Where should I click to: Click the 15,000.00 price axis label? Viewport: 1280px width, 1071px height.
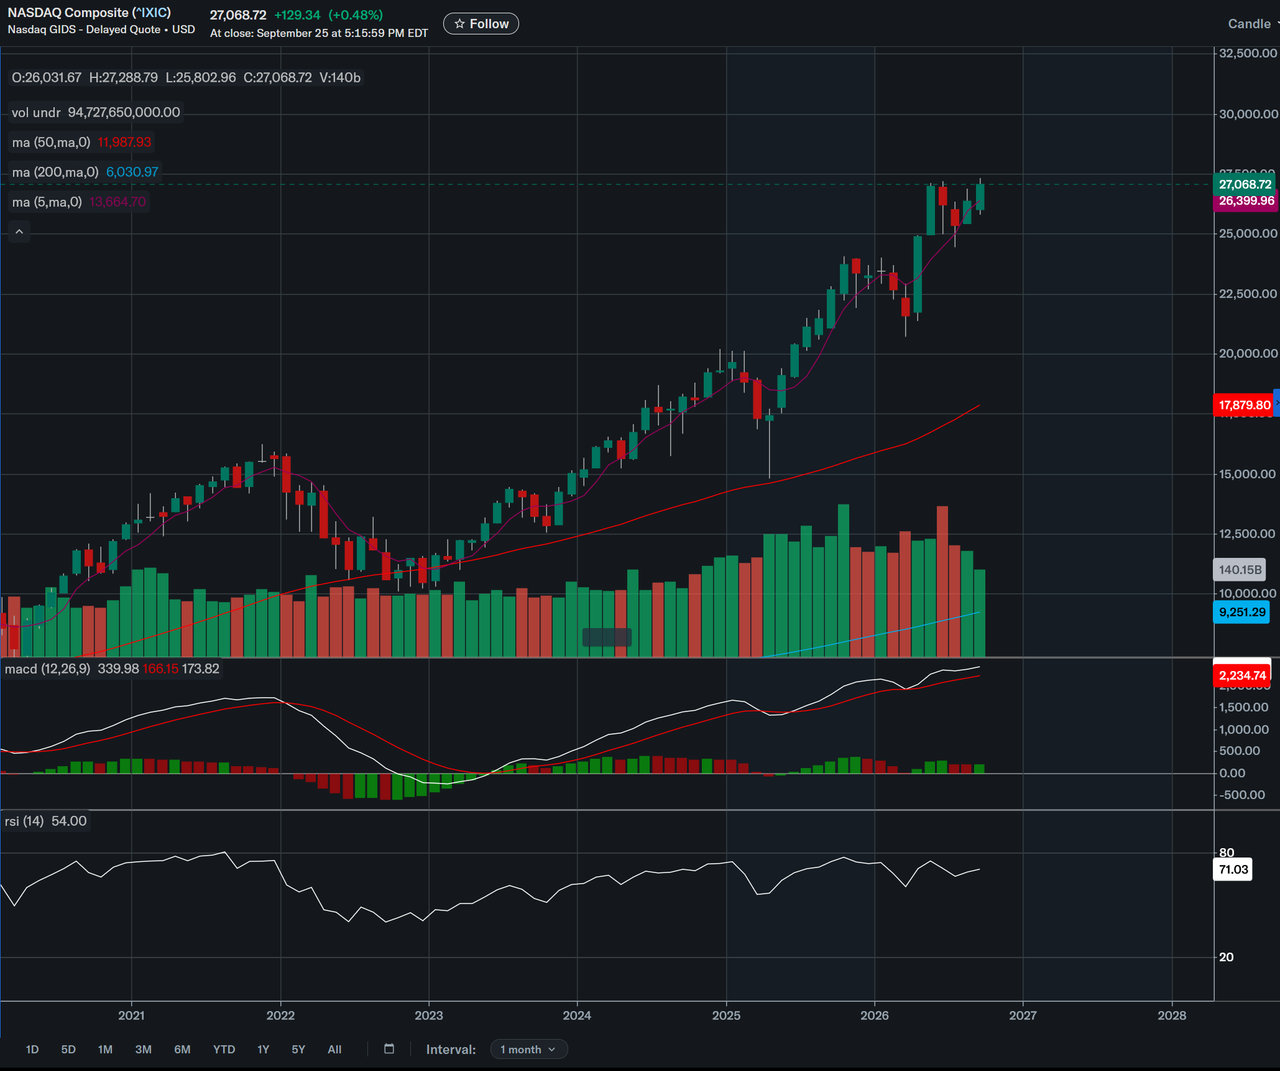(1247, 474)
